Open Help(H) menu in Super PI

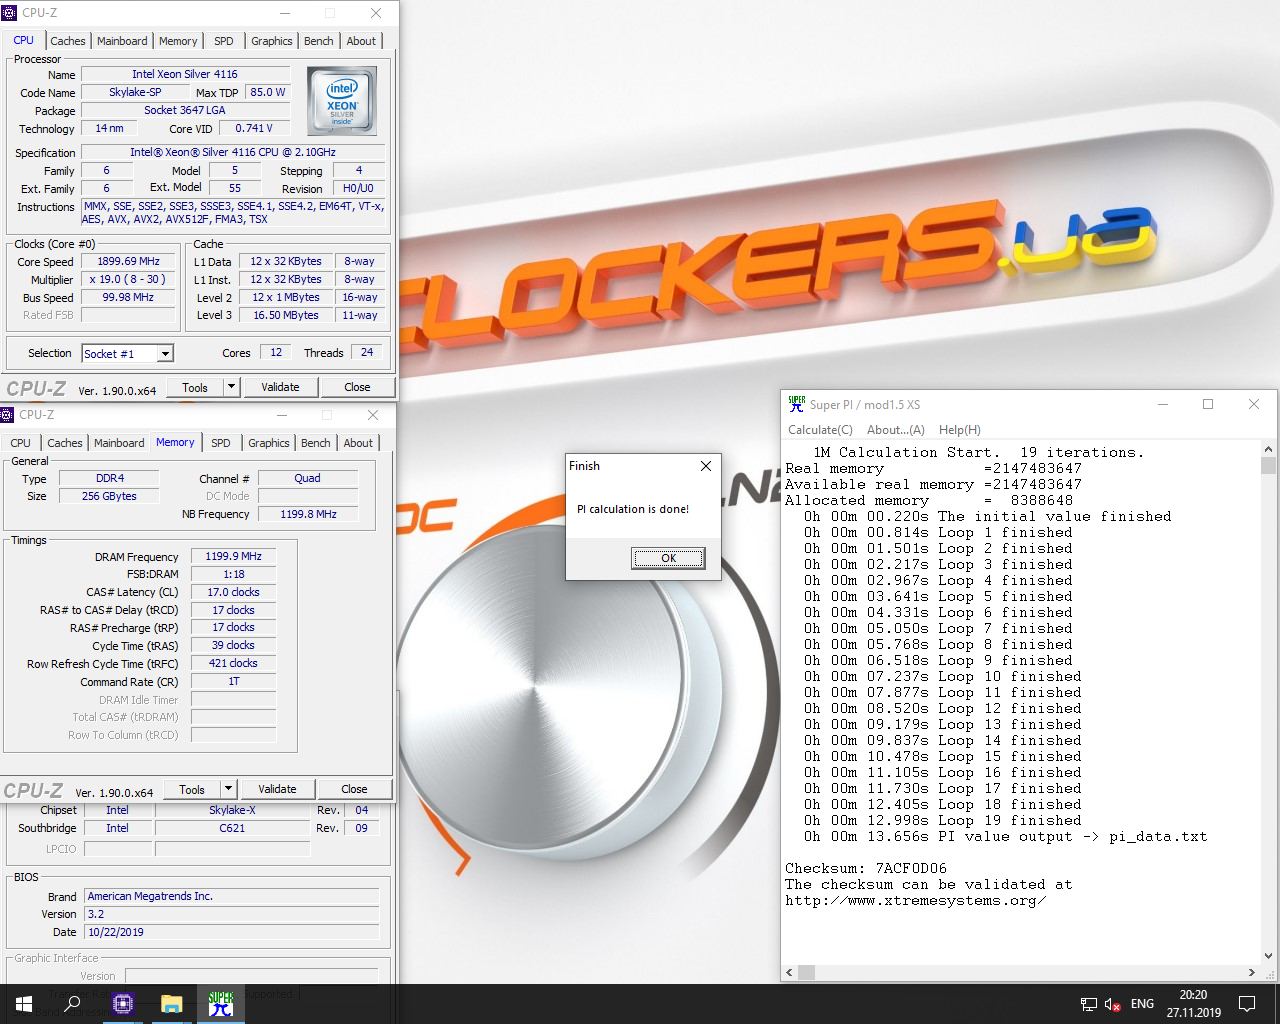point(960,430)
